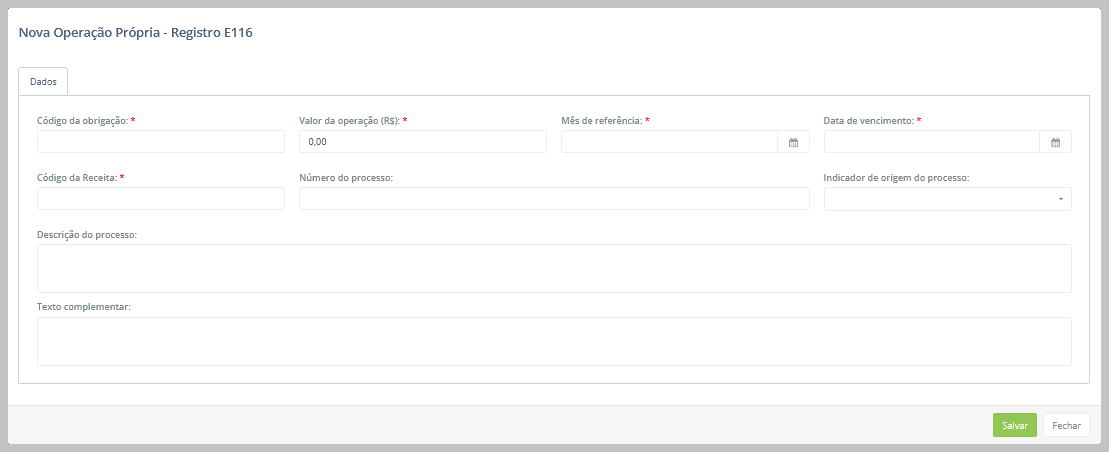
Task: Click the Indicador de origem do processo label
Action: click(x=896, y=178)
